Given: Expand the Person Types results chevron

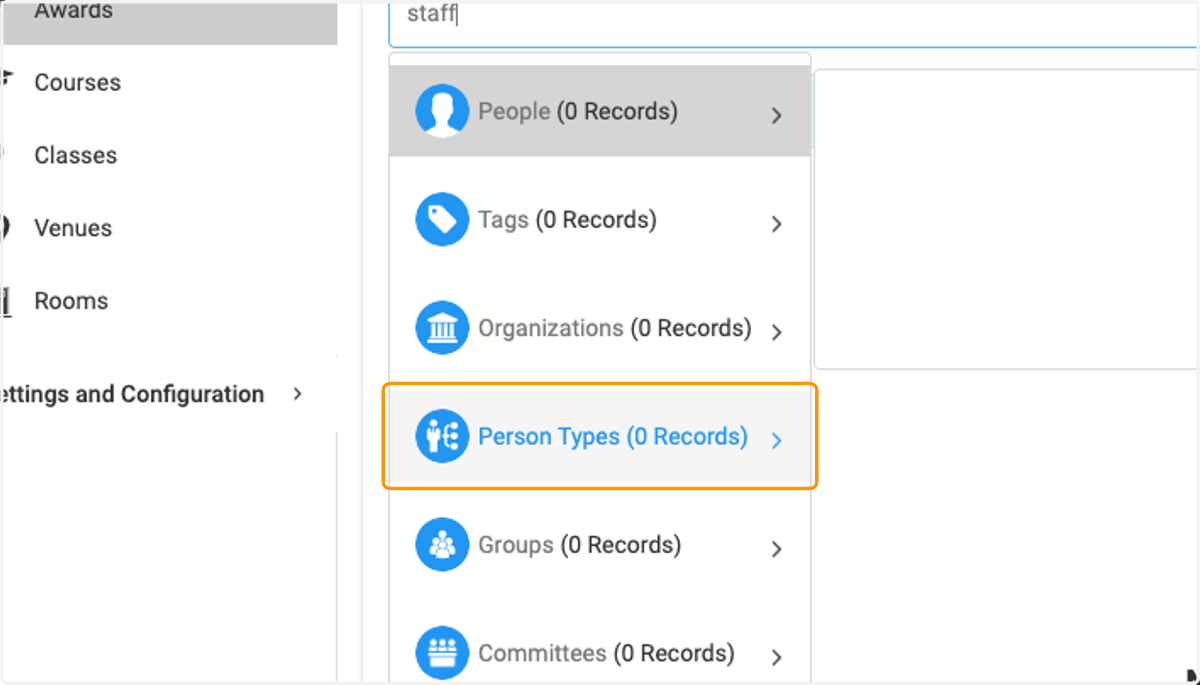Looking at the screenshot, I should coord(776,440).
